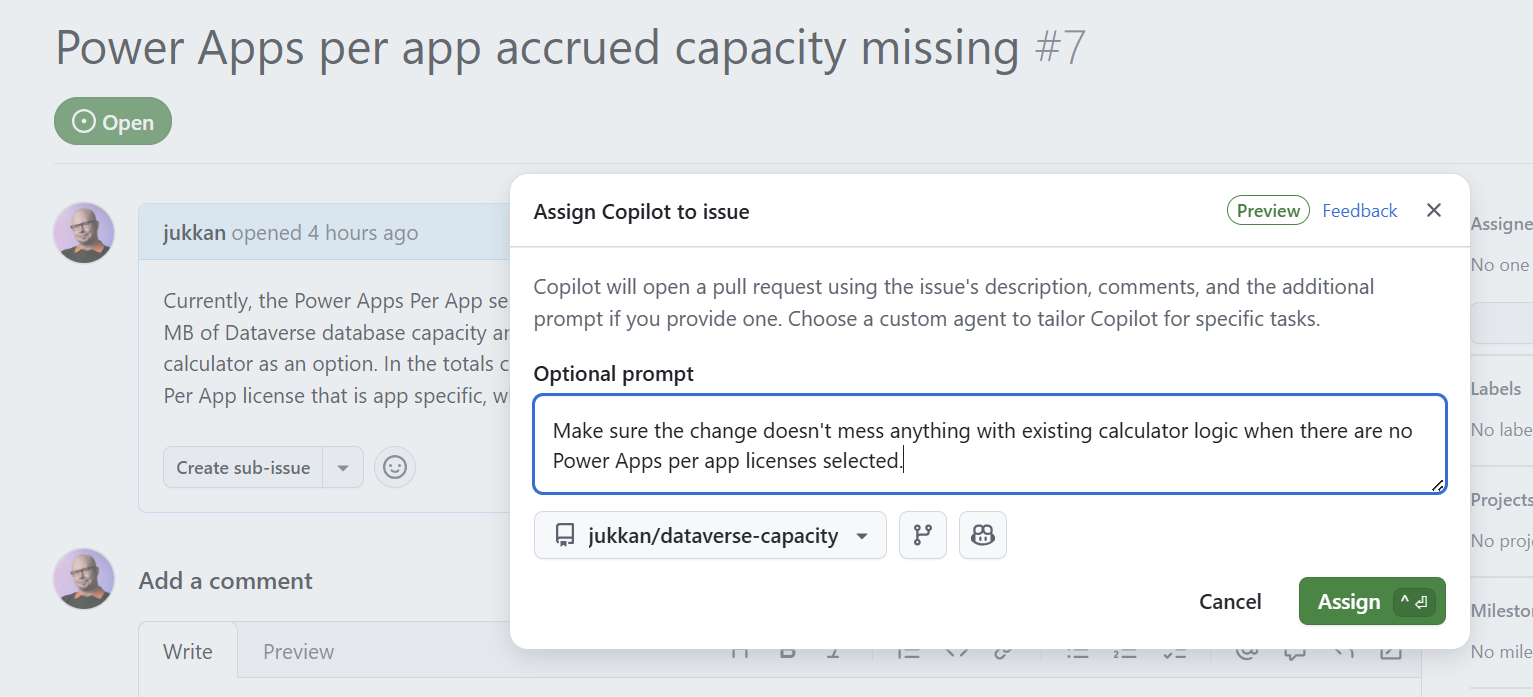Open the Labels section in sidebar
Screen dimensions: 1533x697
pyautogui.click(x=1495, y=389)
